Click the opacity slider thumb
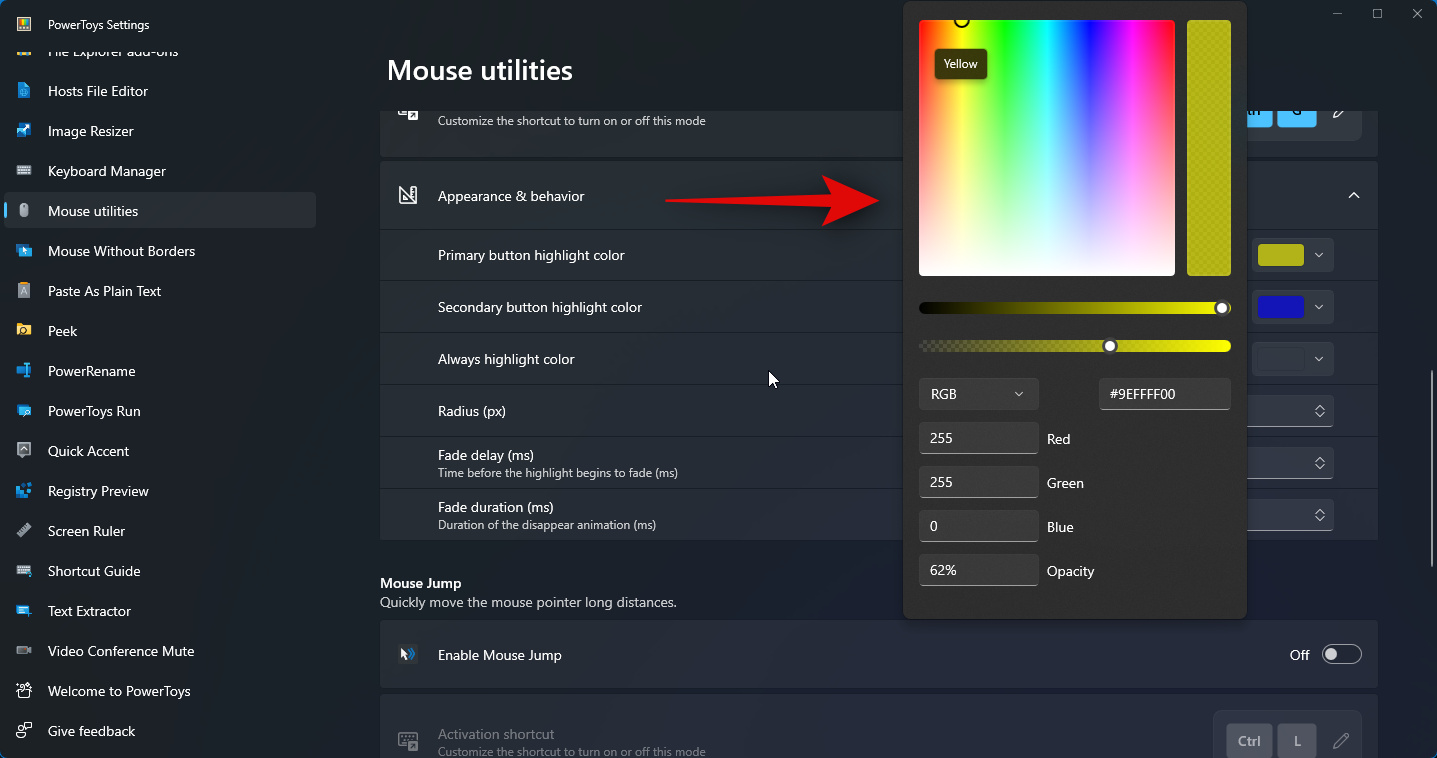Viewport: 1437px width, 758px height. (x=1110, y=346)
